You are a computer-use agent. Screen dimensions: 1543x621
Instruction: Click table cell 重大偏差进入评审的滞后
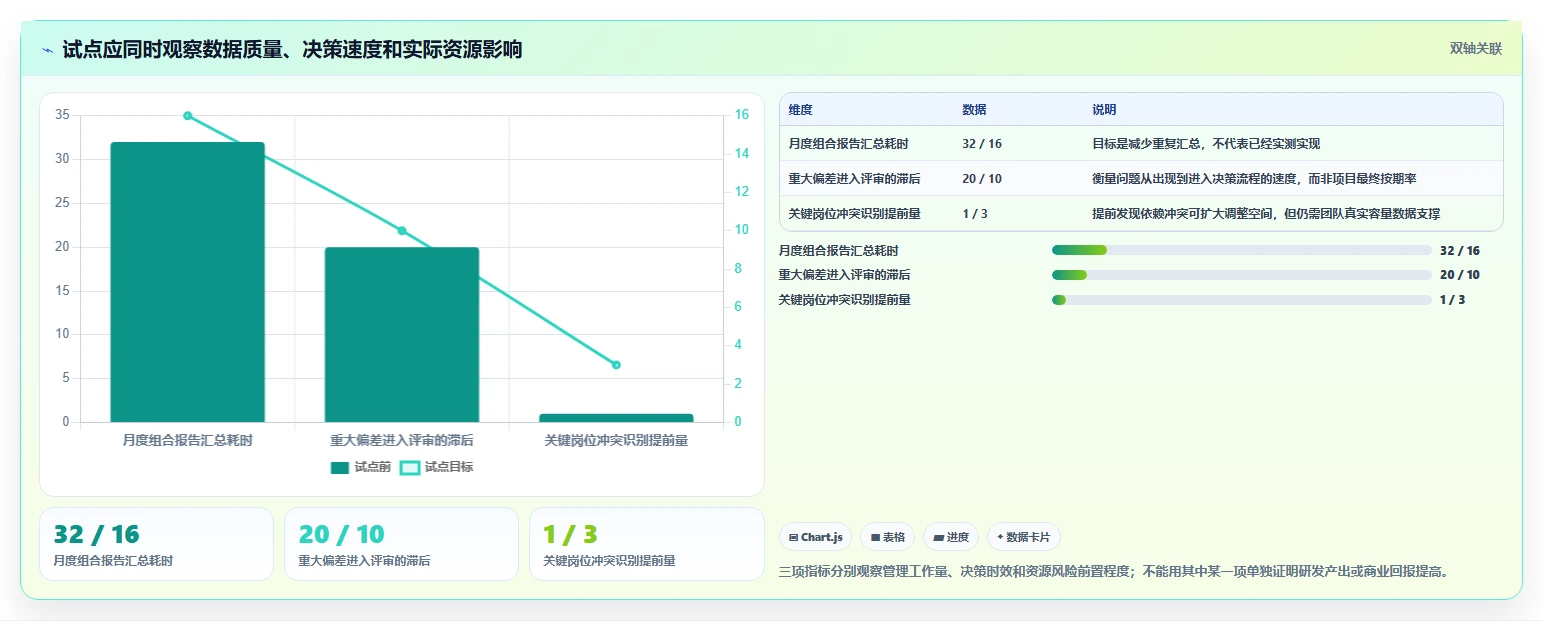[x=854, y=179]
